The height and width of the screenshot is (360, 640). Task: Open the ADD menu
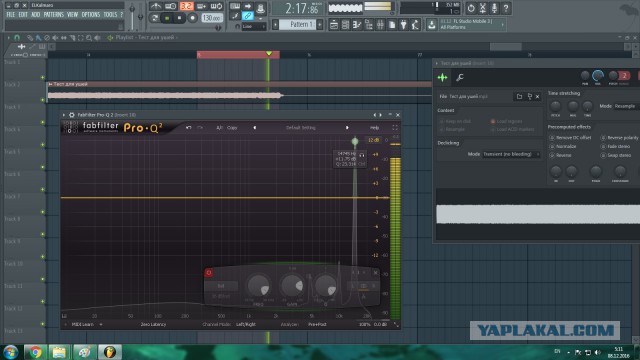click(x=36, y=15)
